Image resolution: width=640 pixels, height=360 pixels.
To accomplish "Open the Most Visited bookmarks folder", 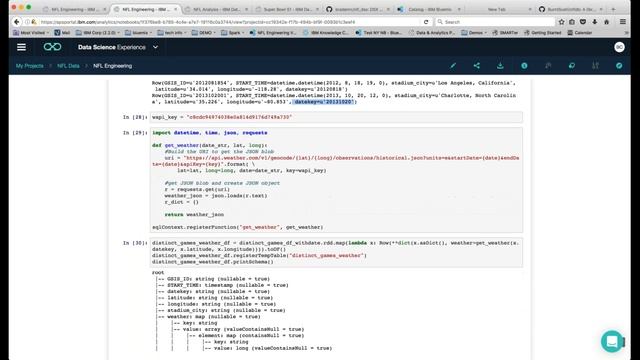I will (x=31, y=33).
